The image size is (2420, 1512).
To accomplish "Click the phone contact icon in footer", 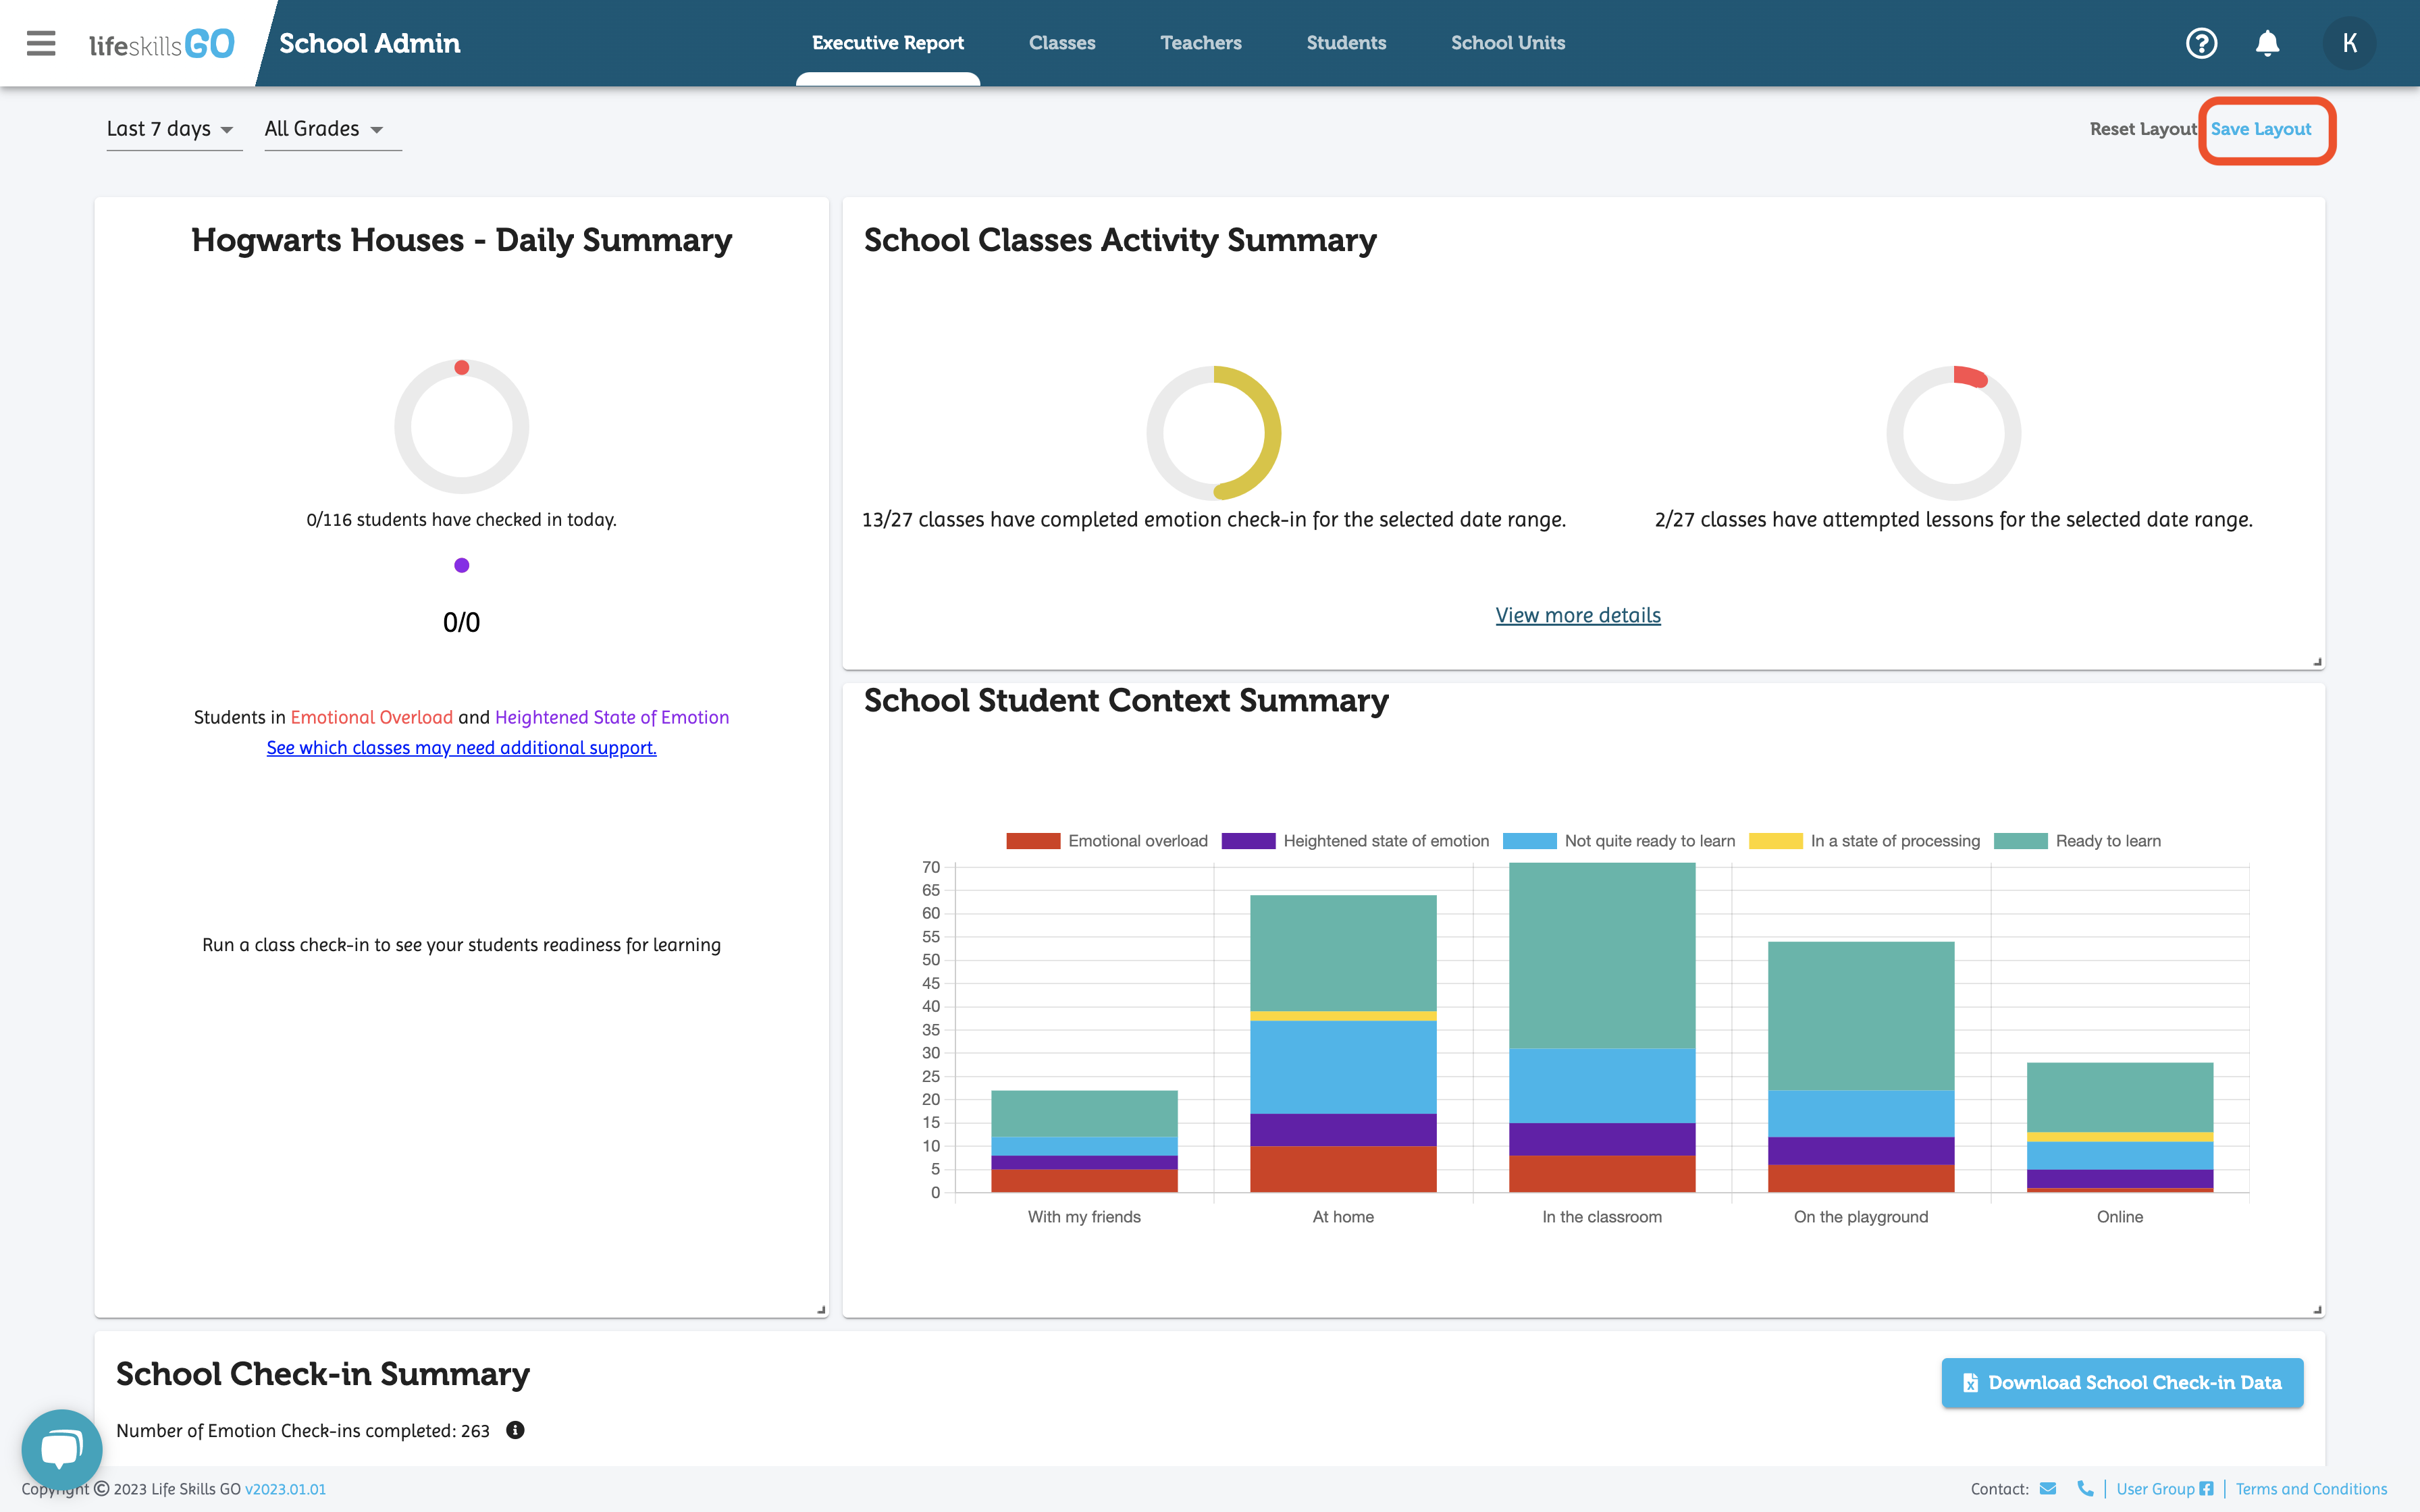I will pos(2085,1488).
